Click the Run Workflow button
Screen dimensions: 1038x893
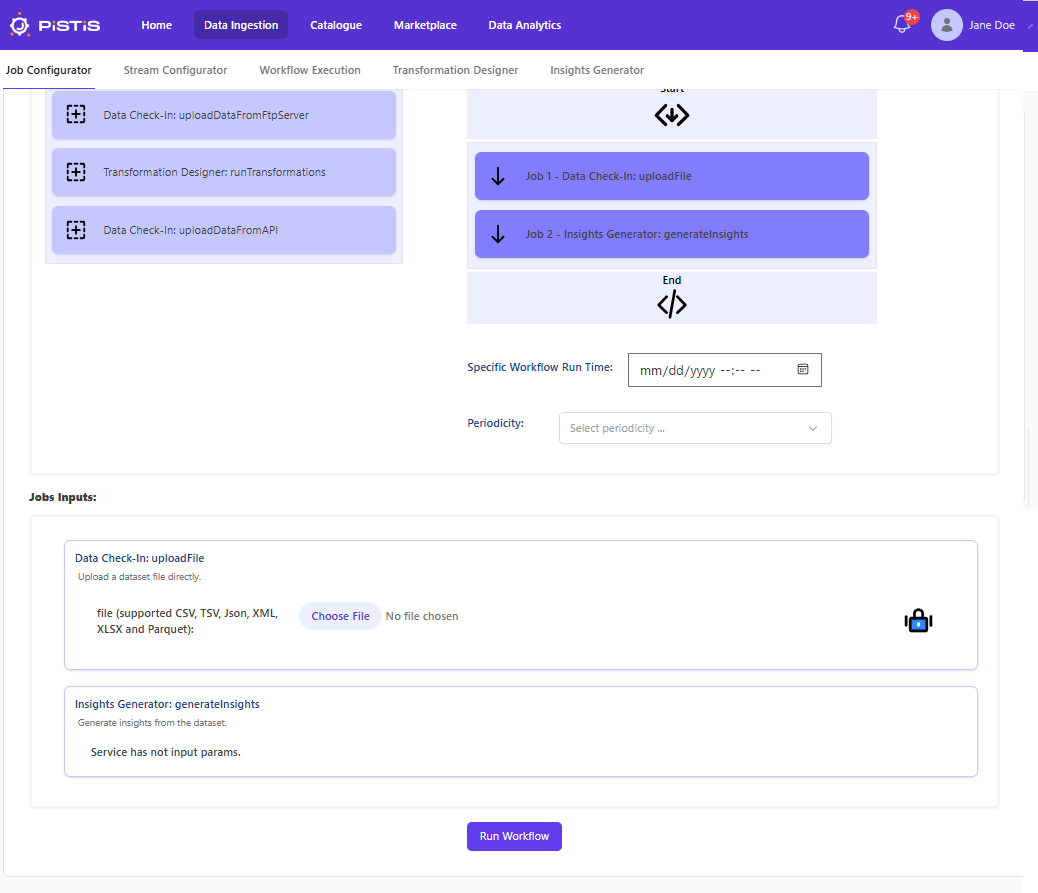[514, 836]
